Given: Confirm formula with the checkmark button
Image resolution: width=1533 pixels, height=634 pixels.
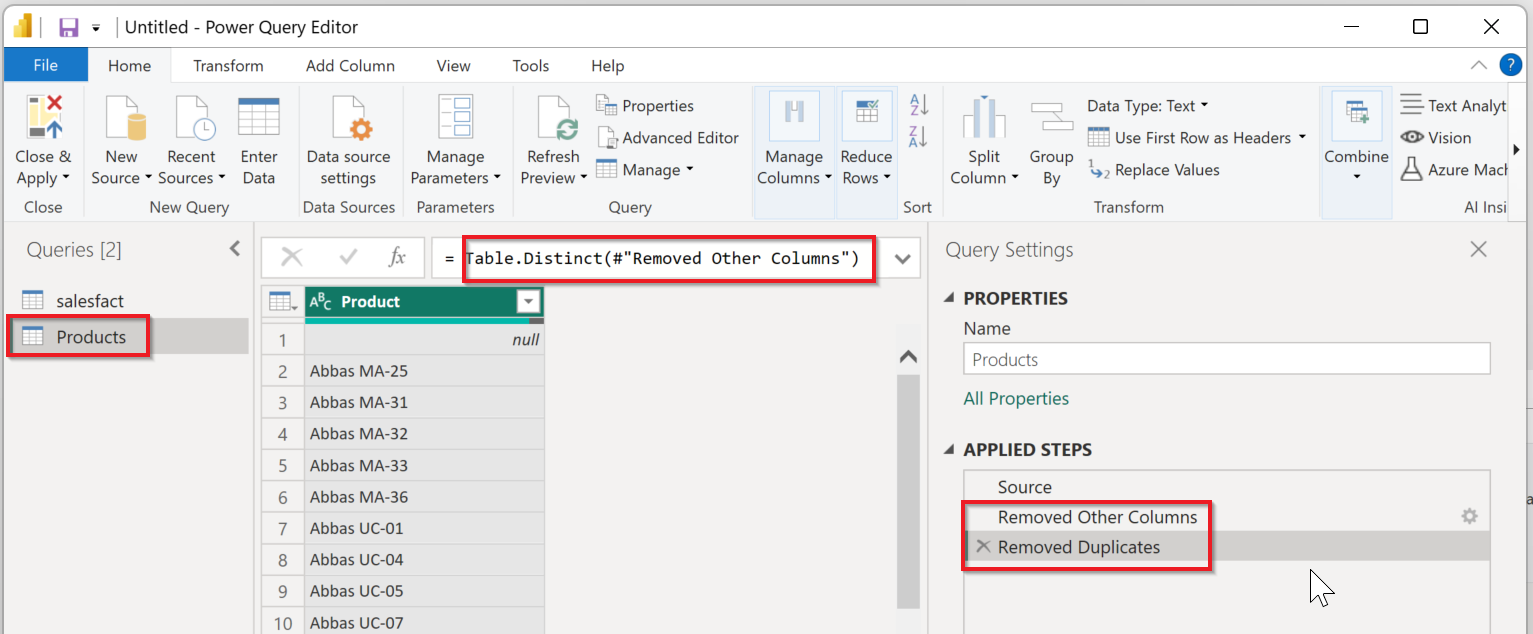Looking at the screenshot, I should pos(348,258).
